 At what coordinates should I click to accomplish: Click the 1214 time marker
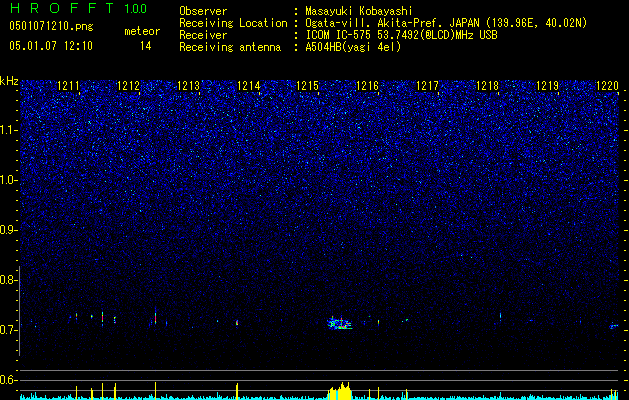(x=248, y=85)
